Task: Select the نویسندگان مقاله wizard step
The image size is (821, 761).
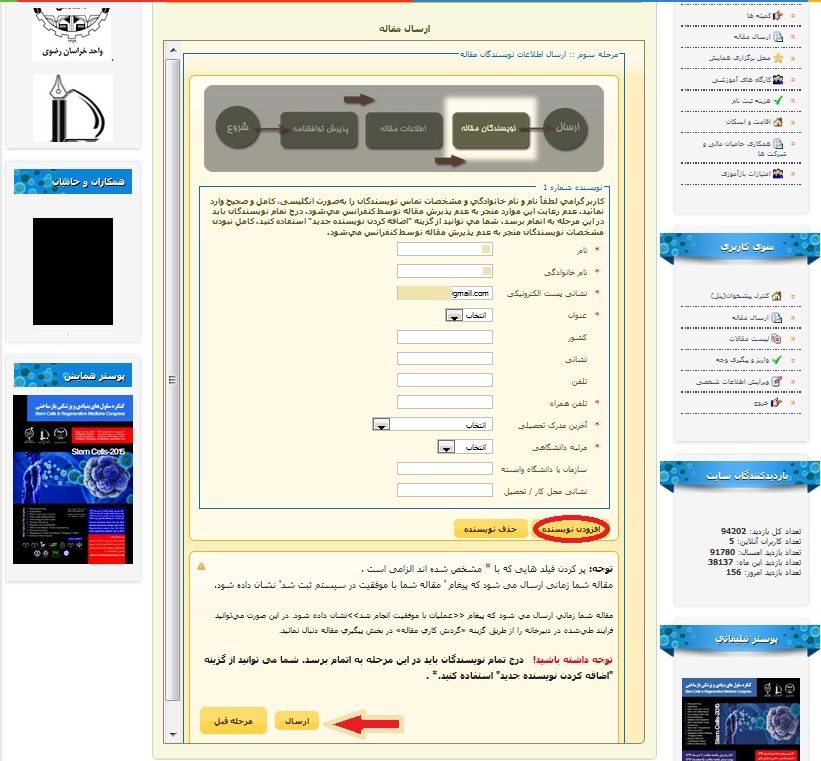Action: click(x=491, y=129)
